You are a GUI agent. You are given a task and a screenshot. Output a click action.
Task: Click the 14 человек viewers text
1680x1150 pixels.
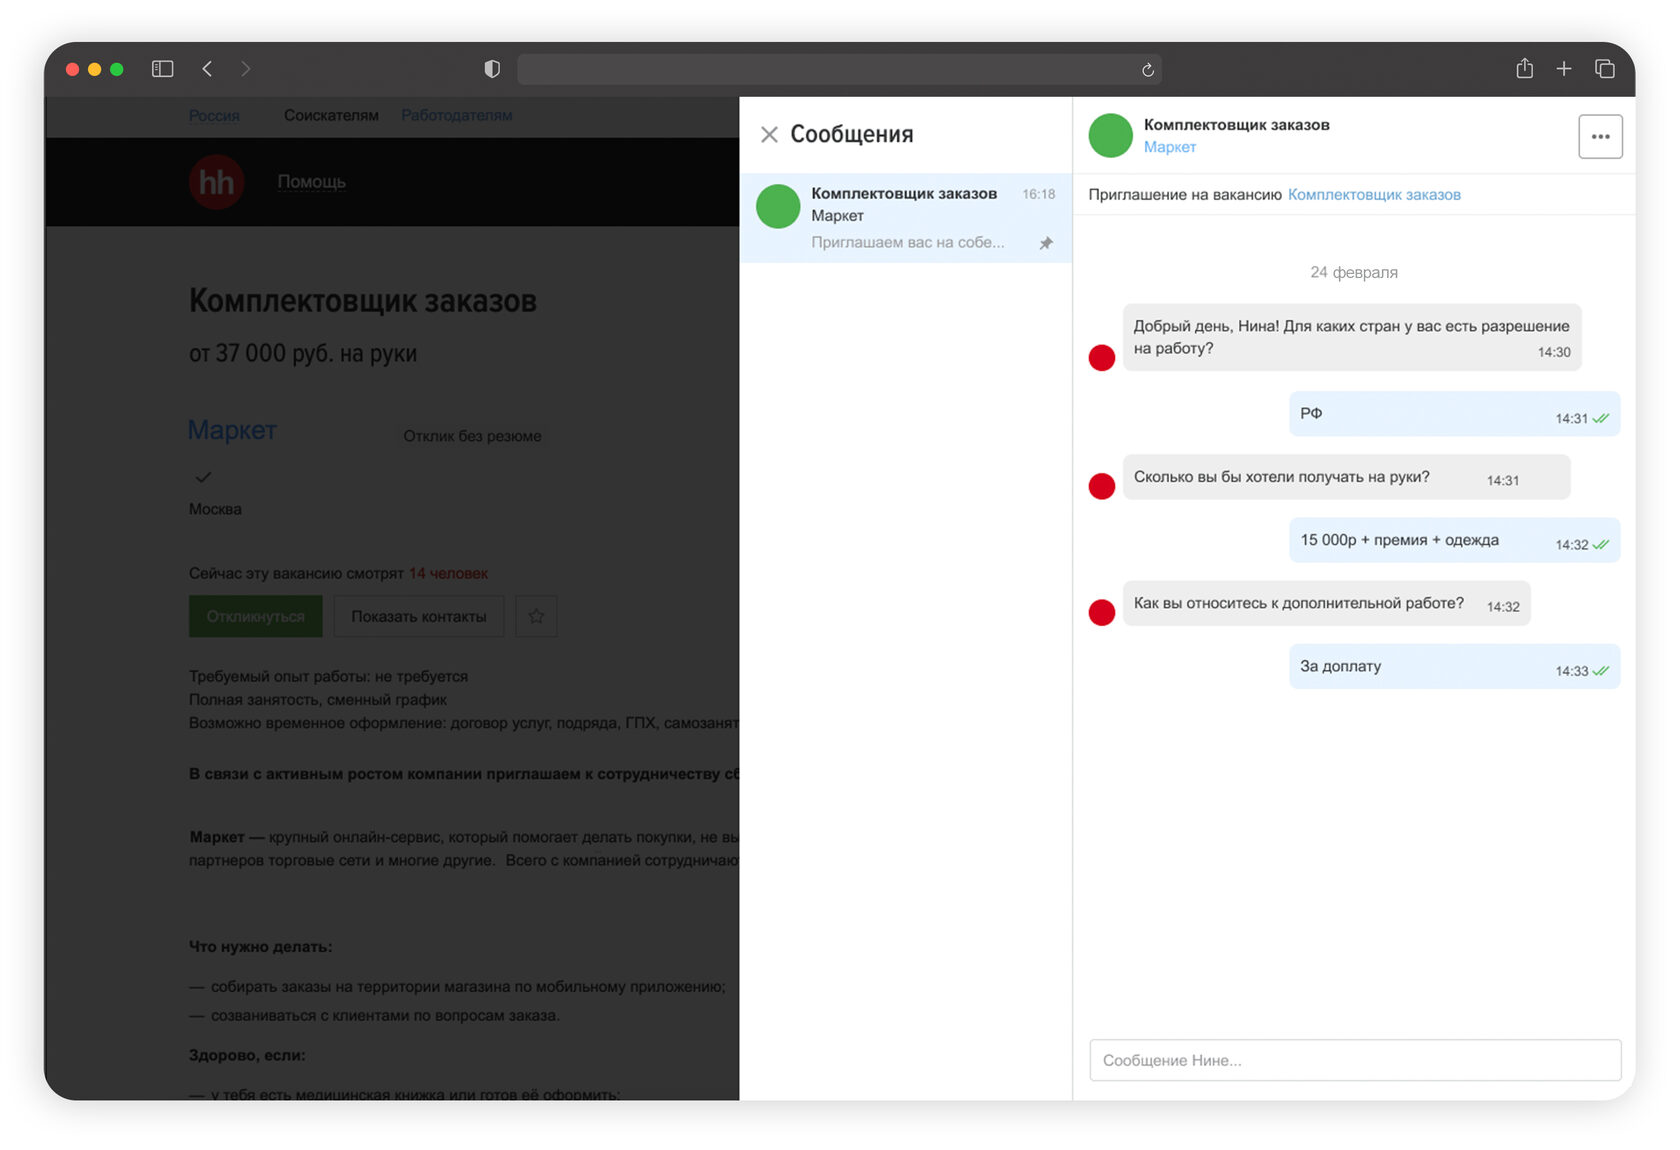coord(448,573)
